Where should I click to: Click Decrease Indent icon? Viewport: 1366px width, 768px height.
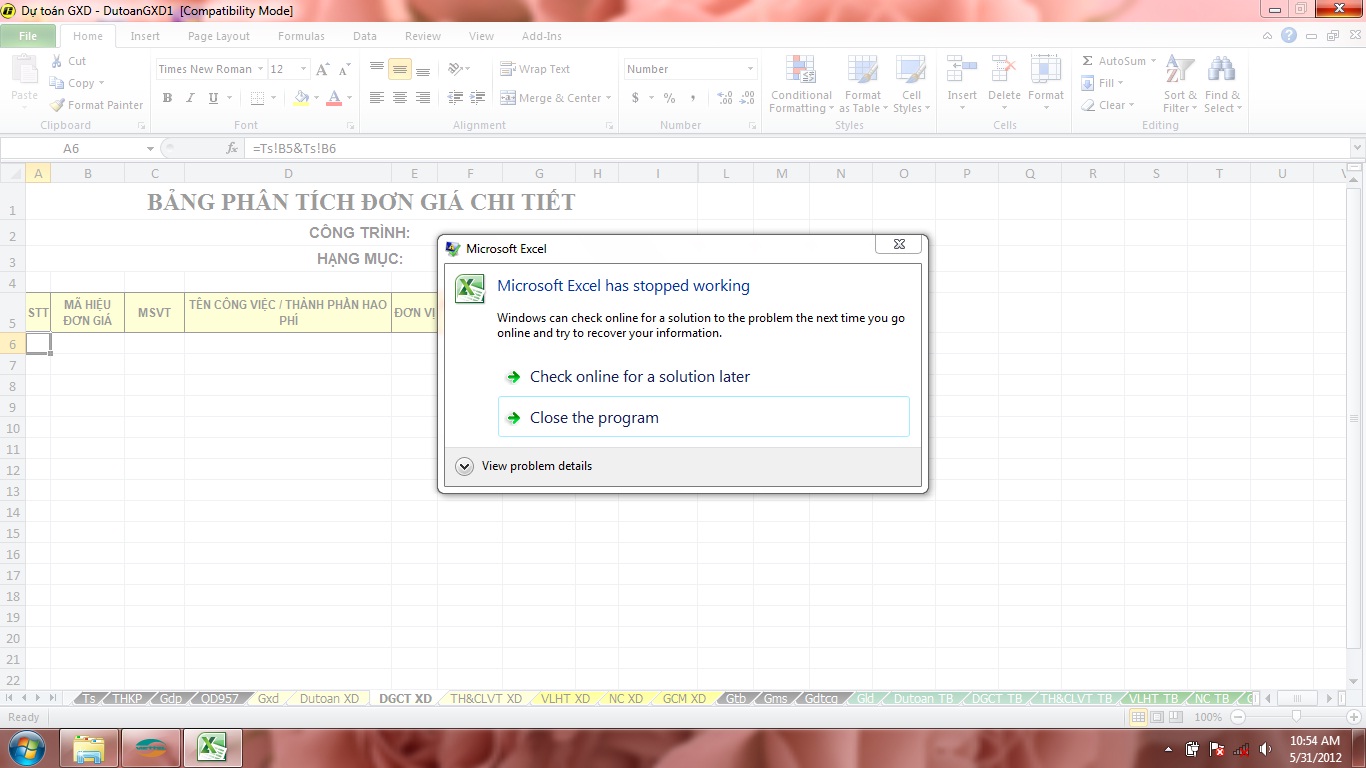click(455, 98)
